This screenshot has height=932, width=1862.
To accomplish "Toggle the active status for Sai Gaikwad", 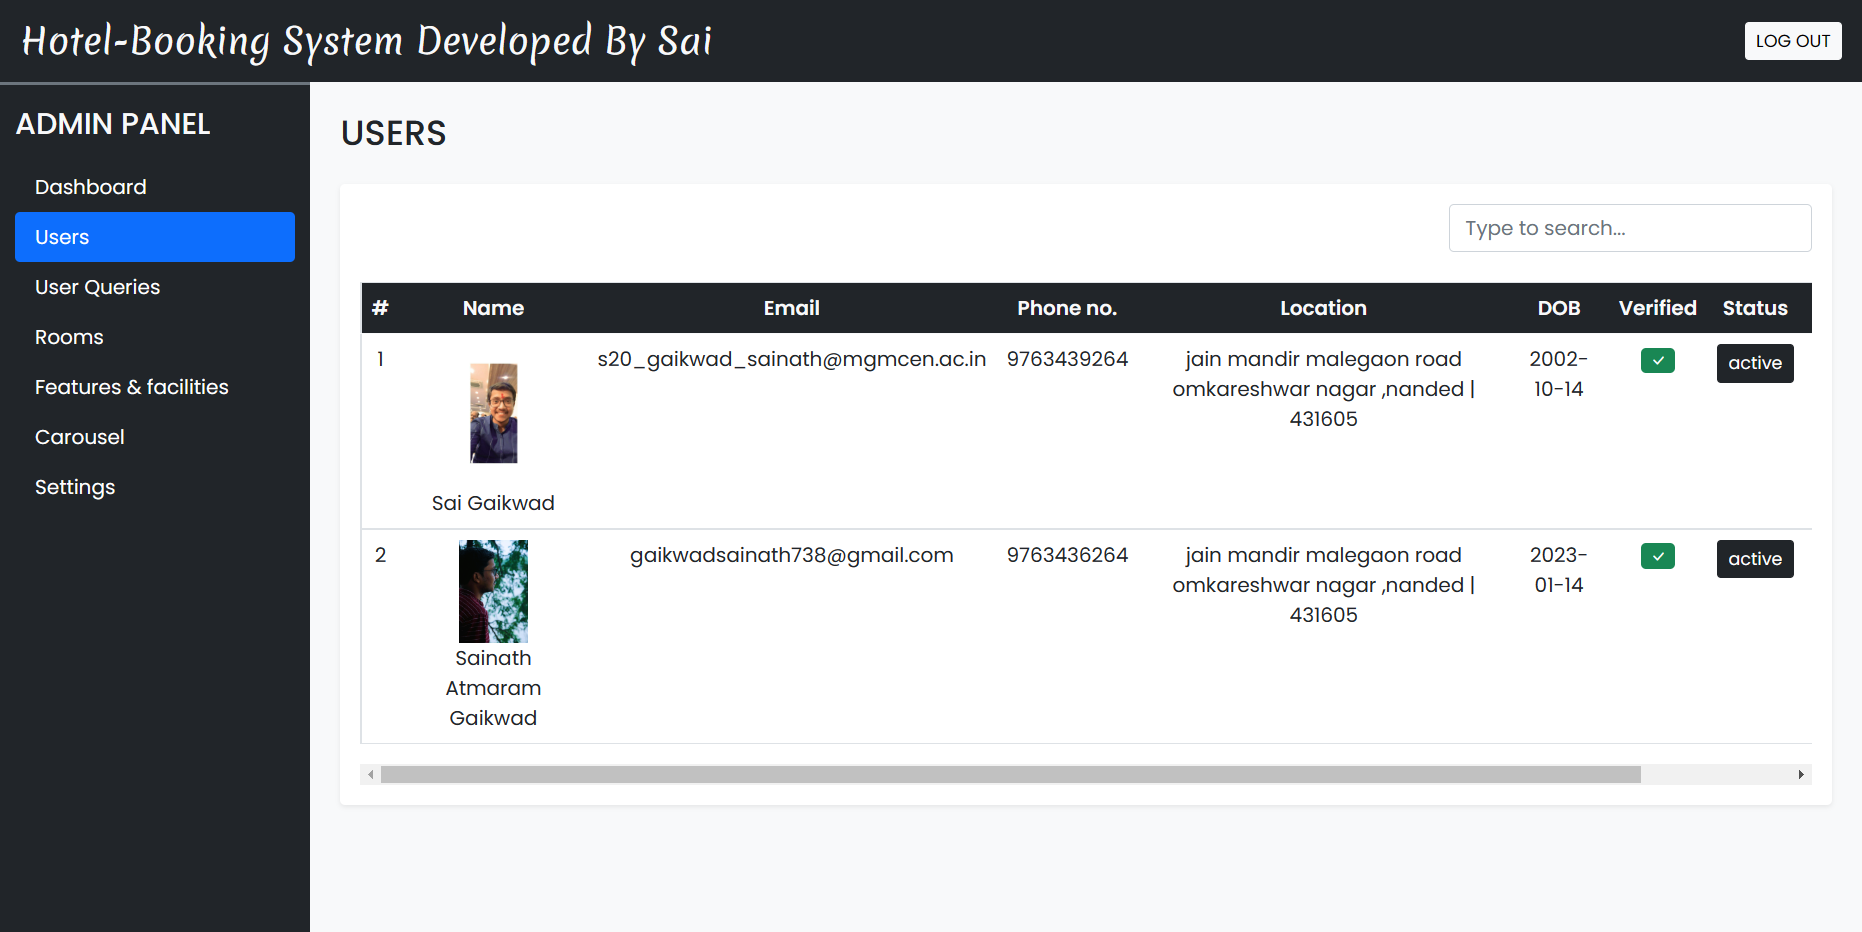I will coord(1755,363).
